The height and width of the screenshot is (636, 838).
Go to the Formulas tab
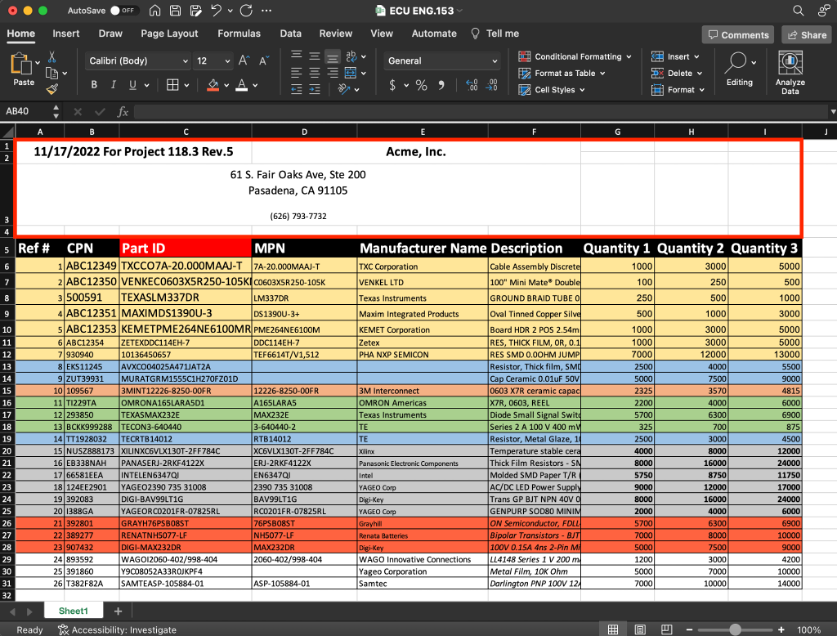pyautogui.click(x=239, y=34)
